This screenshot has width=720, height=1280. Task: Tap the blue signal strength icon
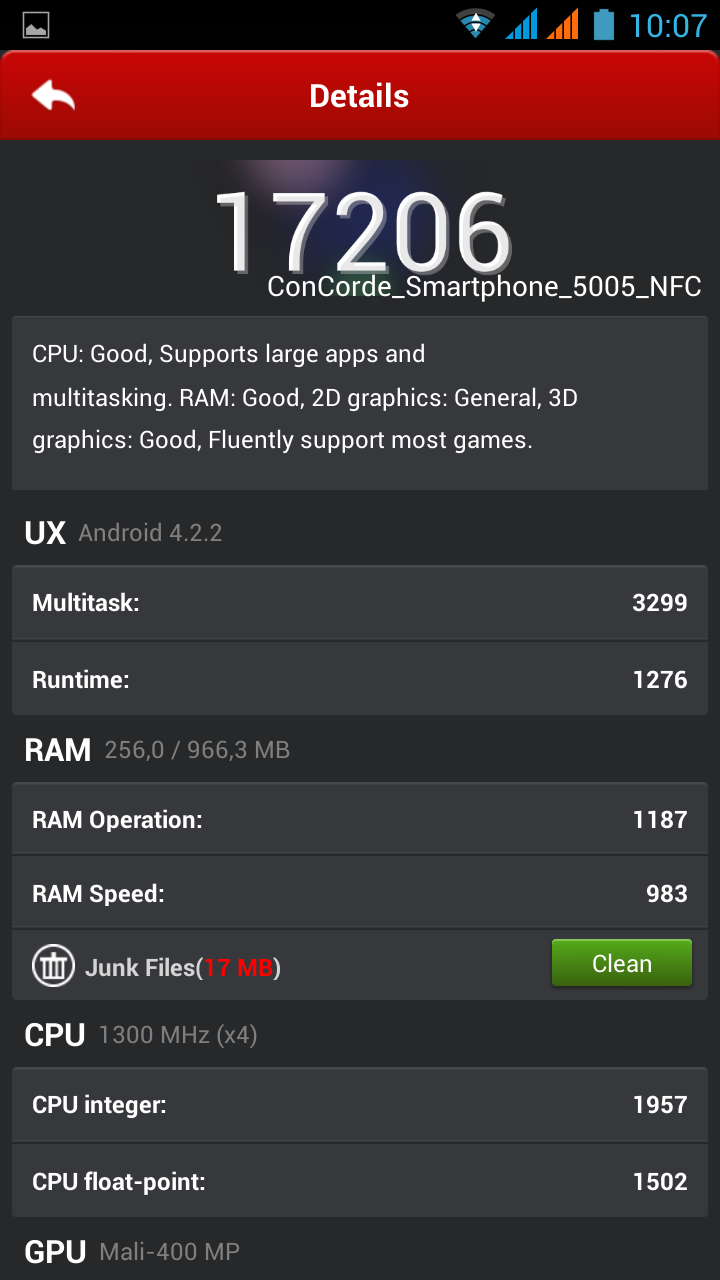click(x=521, y=24)
